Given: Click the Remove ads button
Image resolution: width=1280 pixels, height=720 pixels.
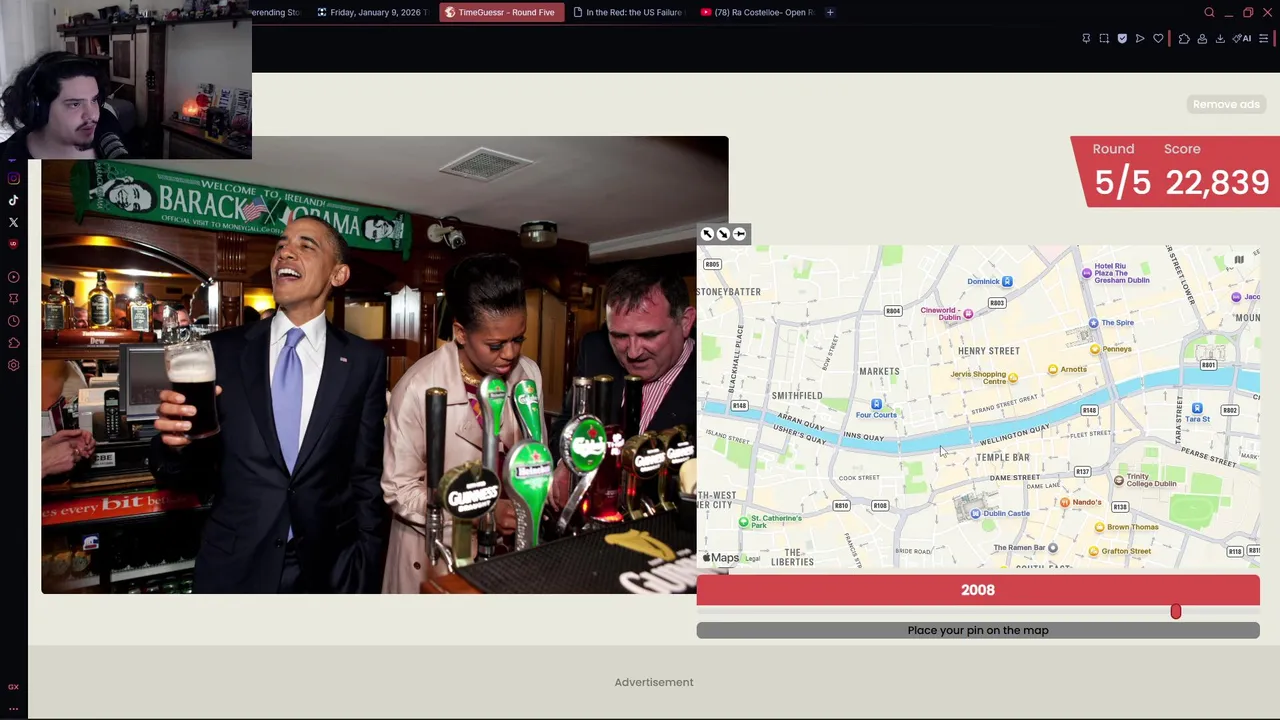Looking at the screenshot, I should click(1226, 104).
